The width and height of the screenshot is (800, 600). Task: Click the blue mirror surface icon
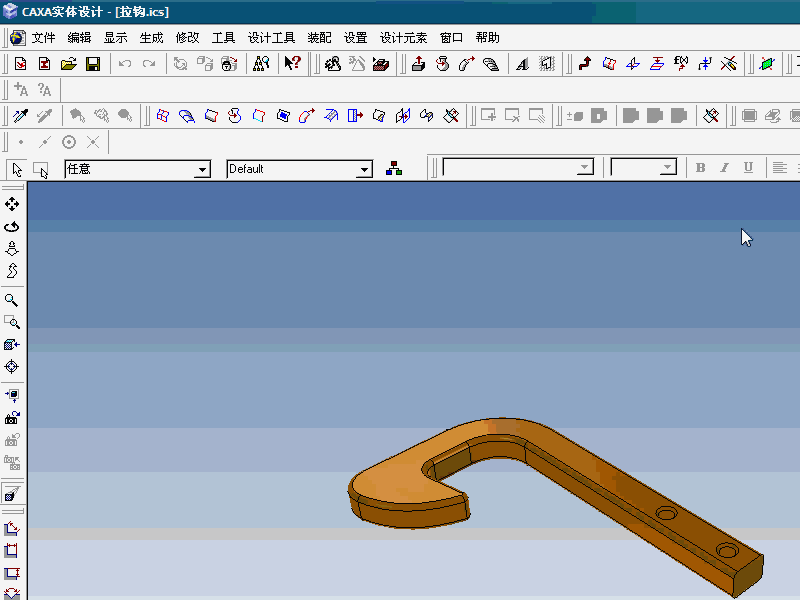pos(403,116)
